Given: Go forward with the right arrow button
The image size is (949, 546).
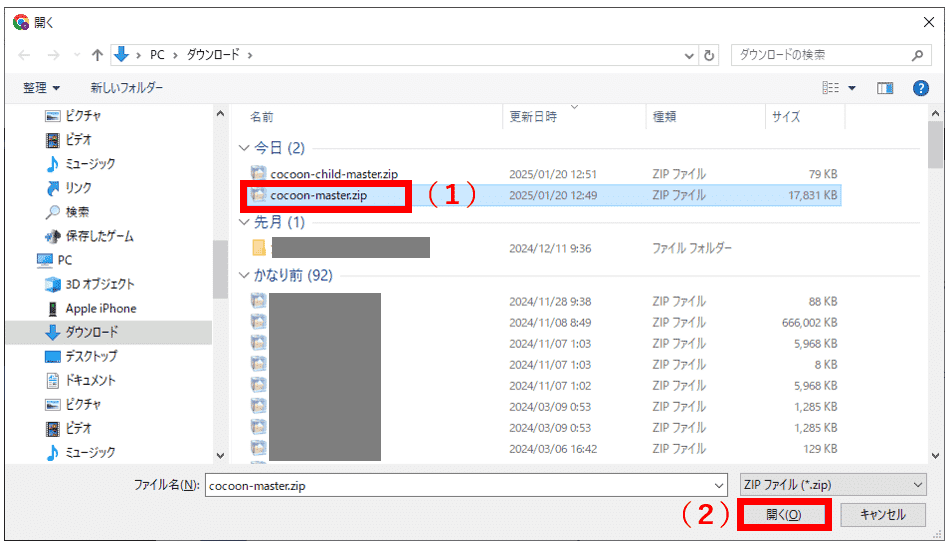Looking at the screenshot, I should click(54, 55).
